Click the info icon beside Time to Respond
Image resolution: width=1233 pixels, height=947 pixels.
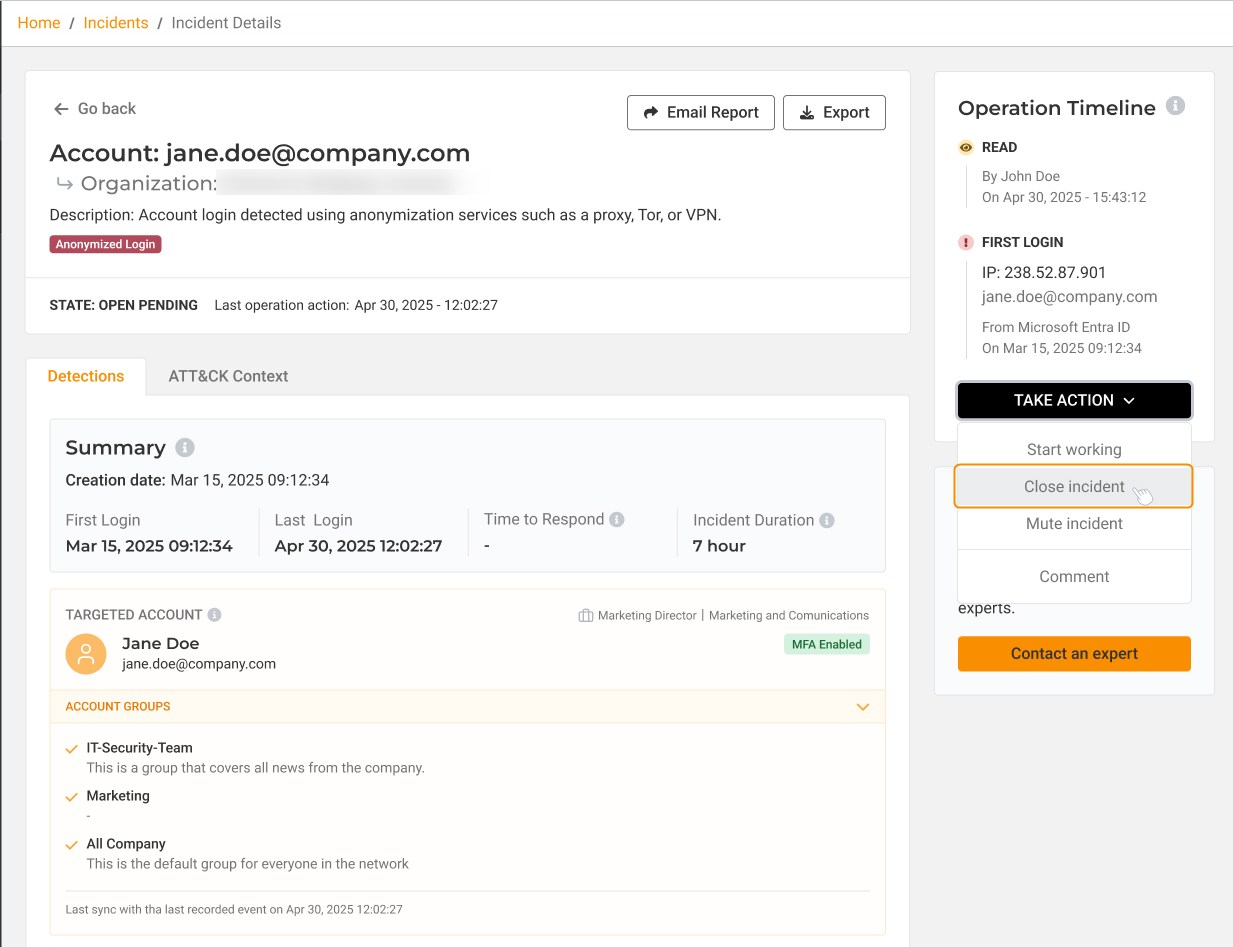(x=617, y=520)
